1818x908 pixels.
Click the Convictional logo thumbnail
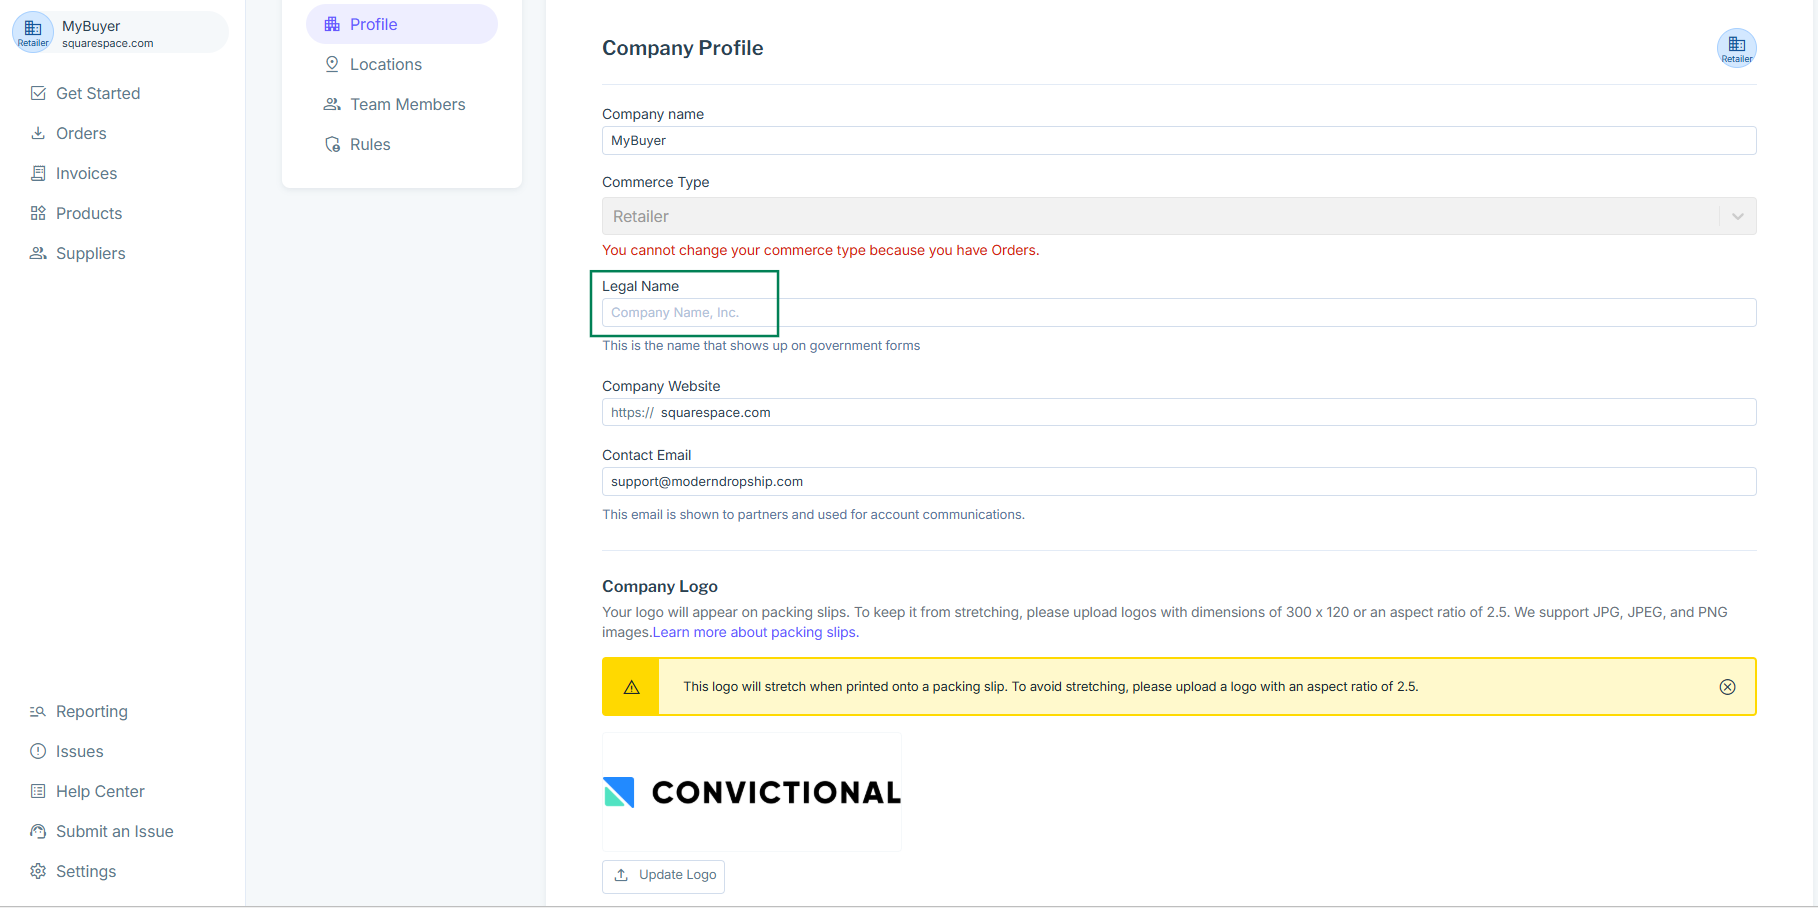coord(752,792)
